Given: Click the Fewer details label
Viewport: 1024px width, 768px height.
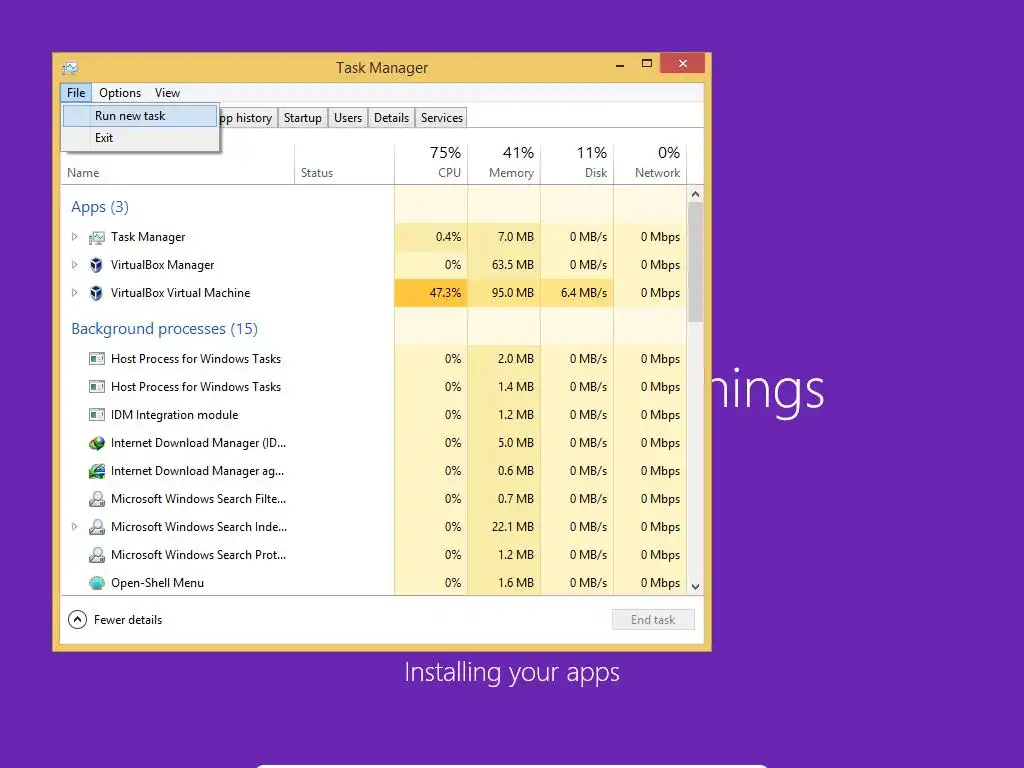Looking at the screenshot, I should 128,620.
